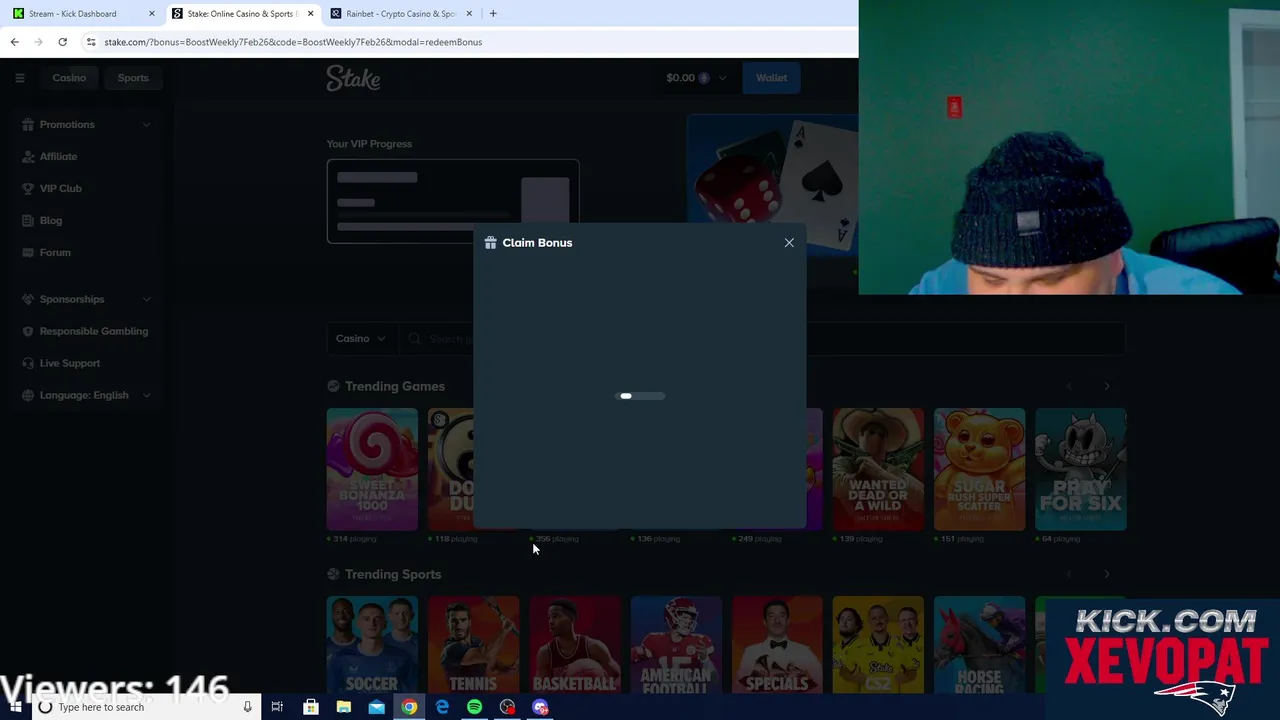Click the Windows taskbar search box
Viewport: 1280px width, 720px height.
[x=145, y=707]
